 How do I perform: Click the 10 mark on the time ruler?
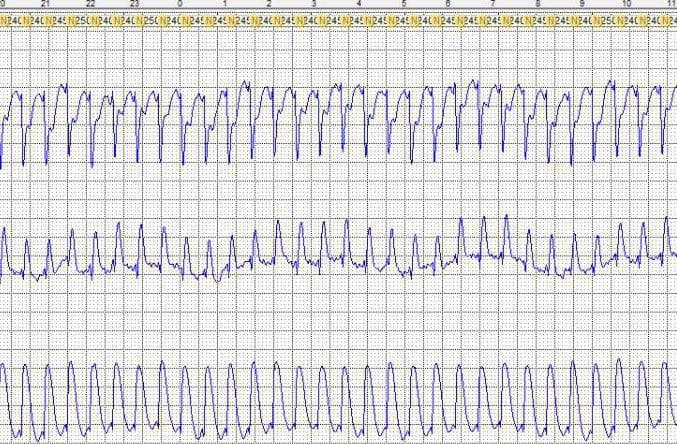[x=626, y=4]
